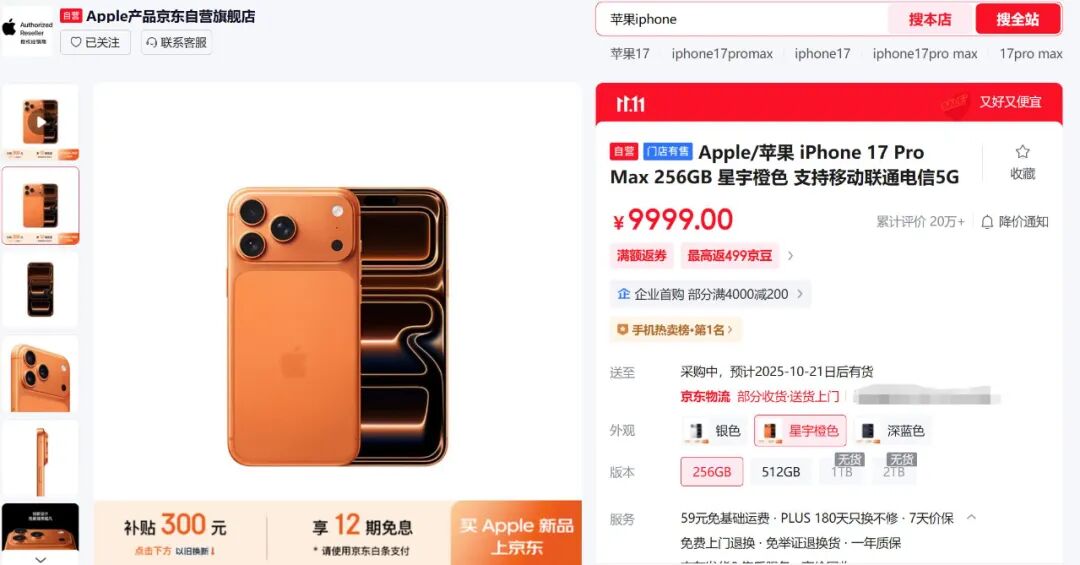Click the 降价通知 bell icon
Image resolution: width=1080 pixels, height=565 pixels.
pyautogui.click(x=987, y=222)
